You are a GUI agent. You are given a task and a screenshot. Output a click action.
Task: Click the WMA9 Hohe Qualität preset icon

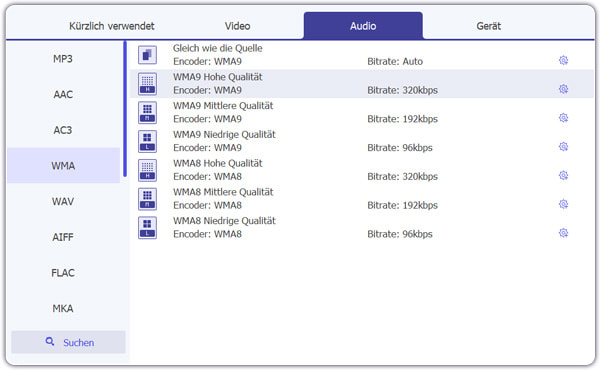pyautogui.click(x=147, y=84)
